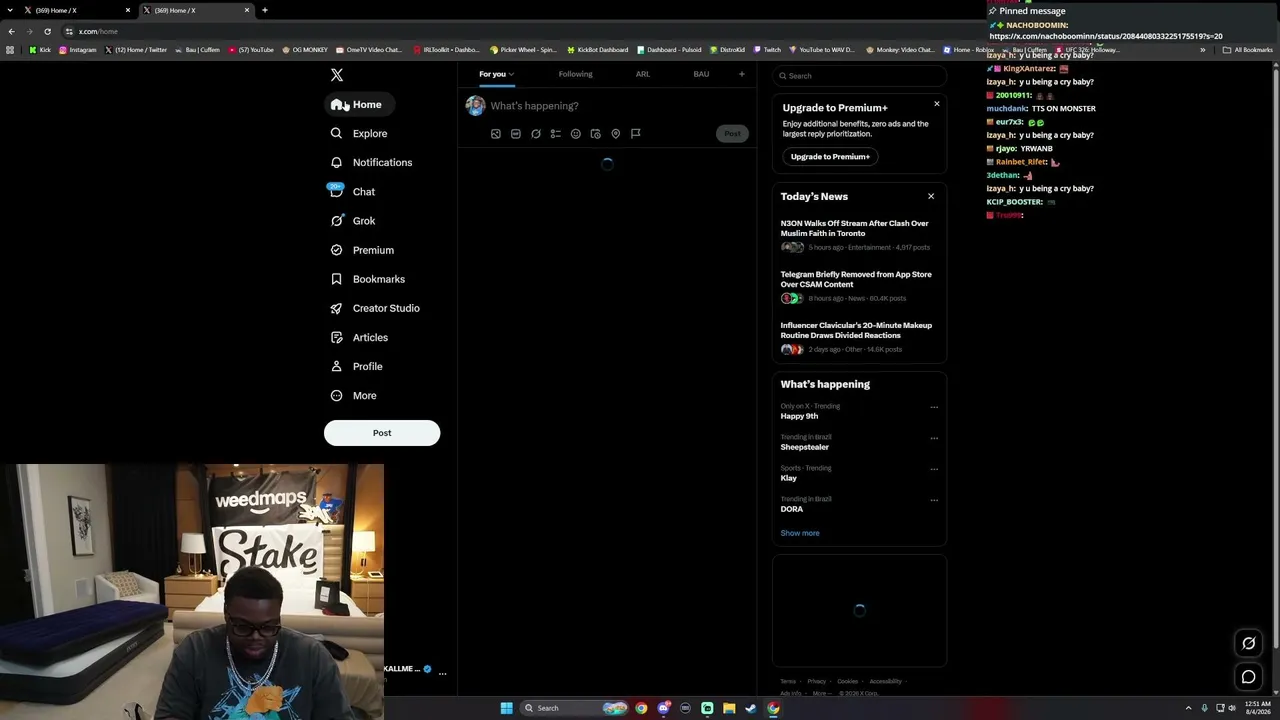This screenshot has width=1280, height=720.
Task: Open the pinned nachoboominn status link
Action: (x=1105, y=36)
